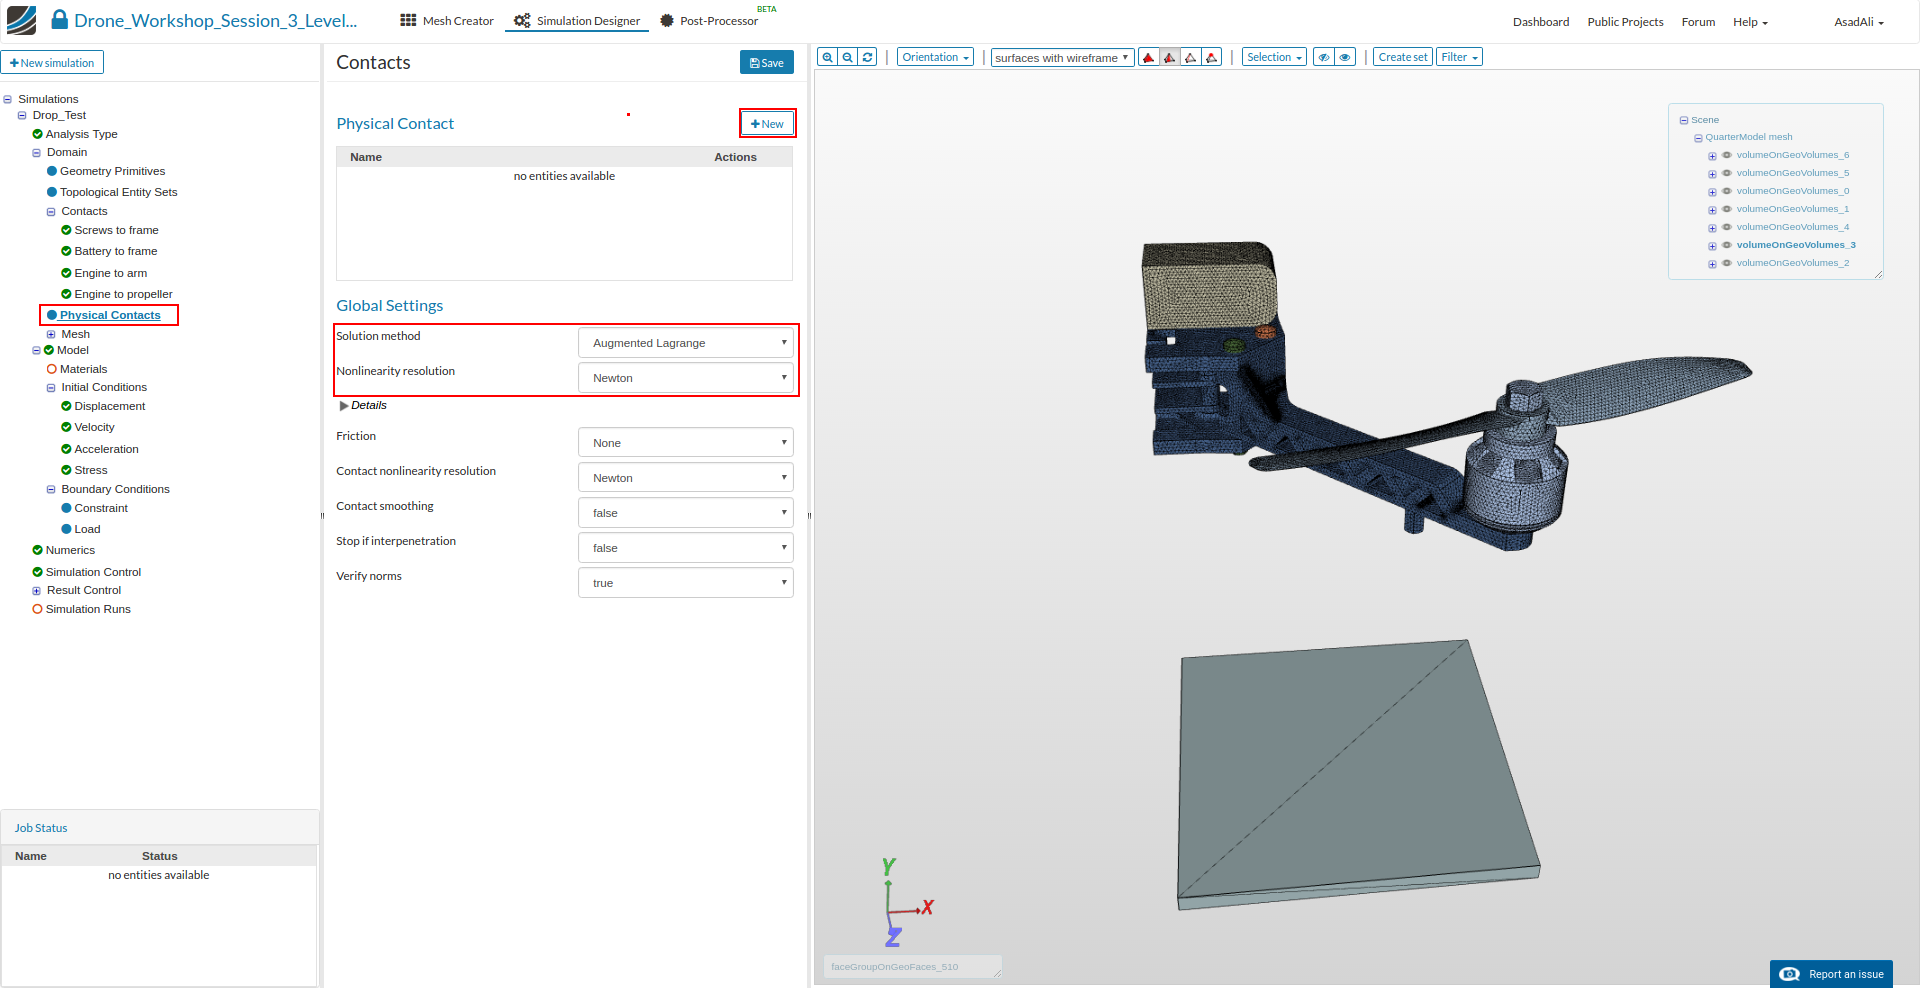Open the Orientation dropdown in viewer toolbar

[936, 57]
